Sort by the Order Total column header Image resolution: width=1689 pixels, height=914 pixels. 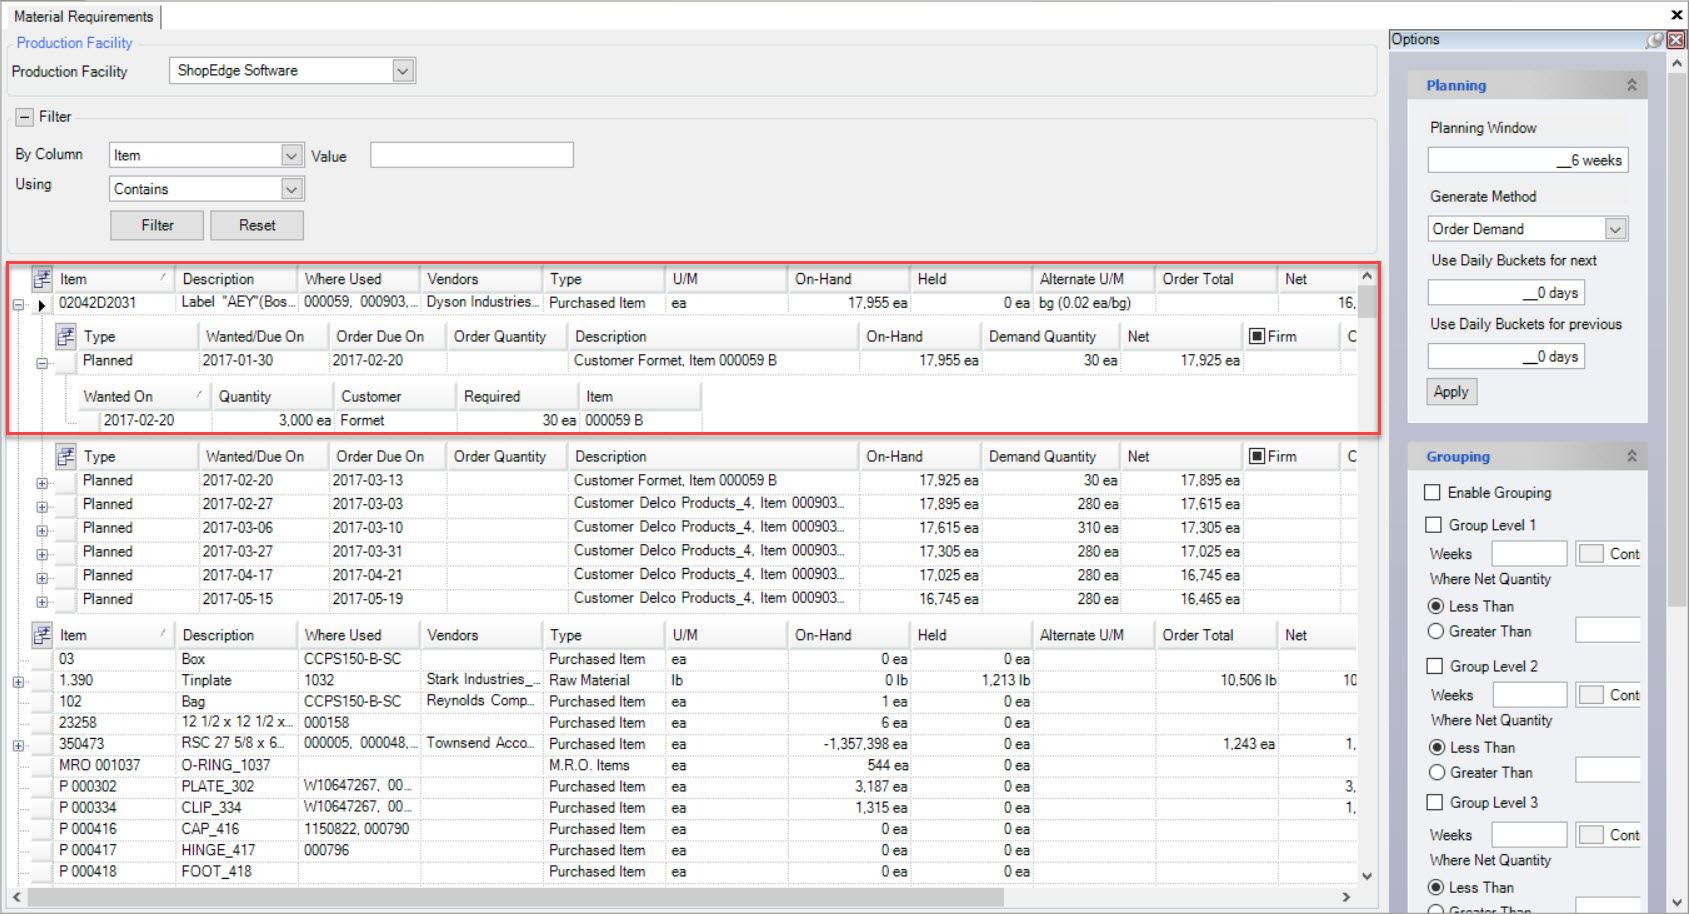[x=1216, y=279]
